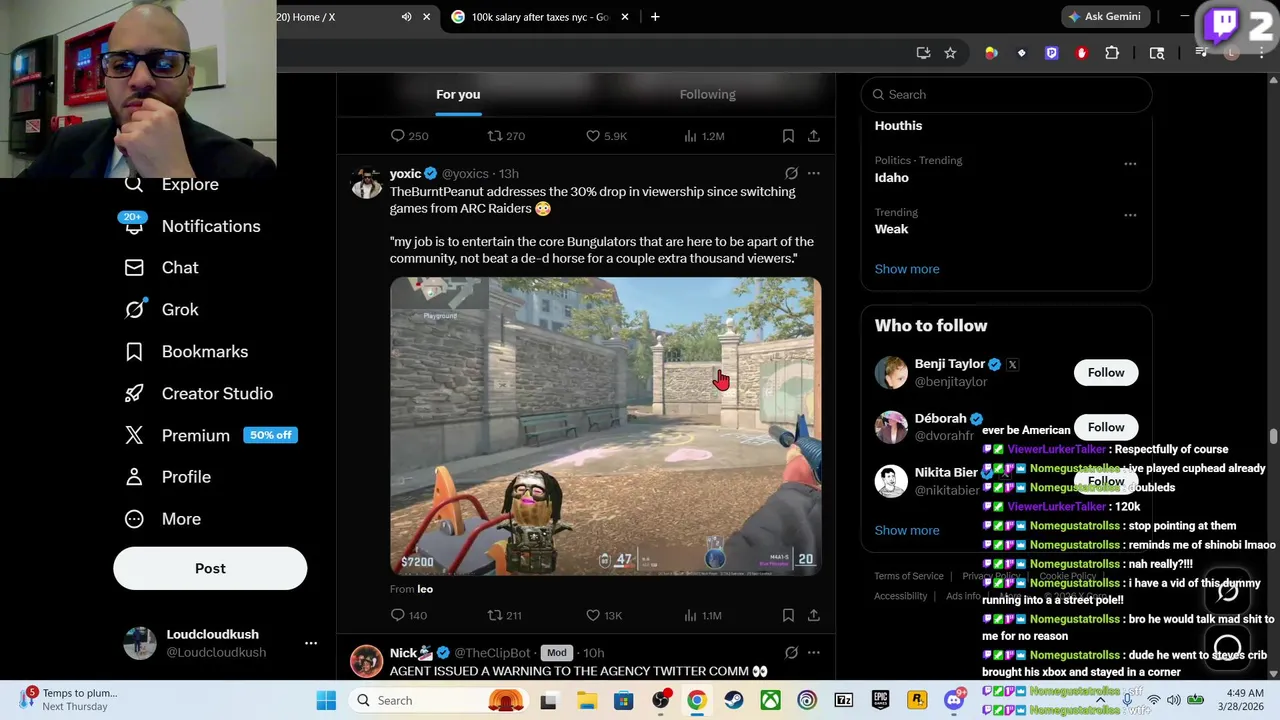
Task: Open Grok explain on yoxic post
Action: pyautogui.click(x=791, y=173)
